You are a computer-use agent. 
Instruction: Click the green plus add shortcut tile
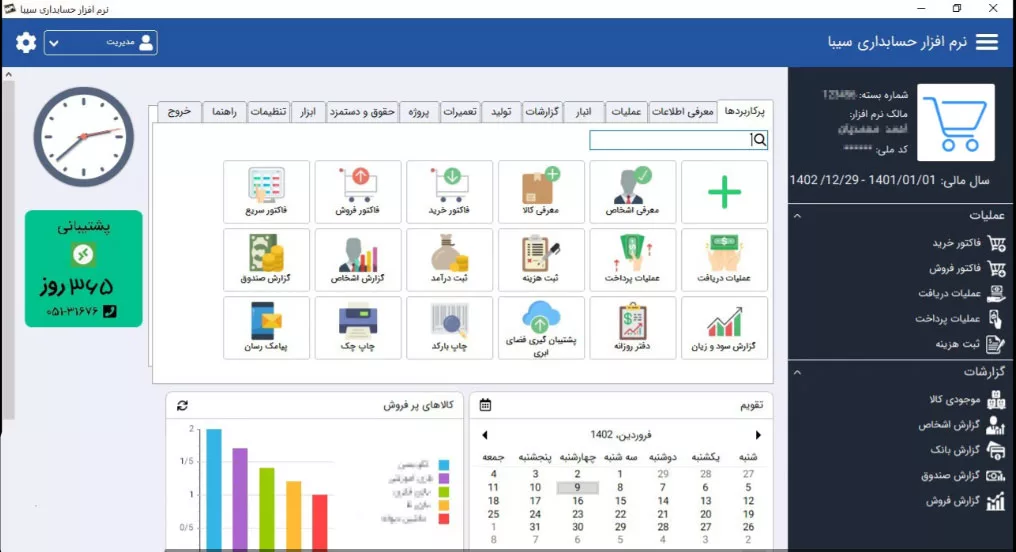point(724,192)
